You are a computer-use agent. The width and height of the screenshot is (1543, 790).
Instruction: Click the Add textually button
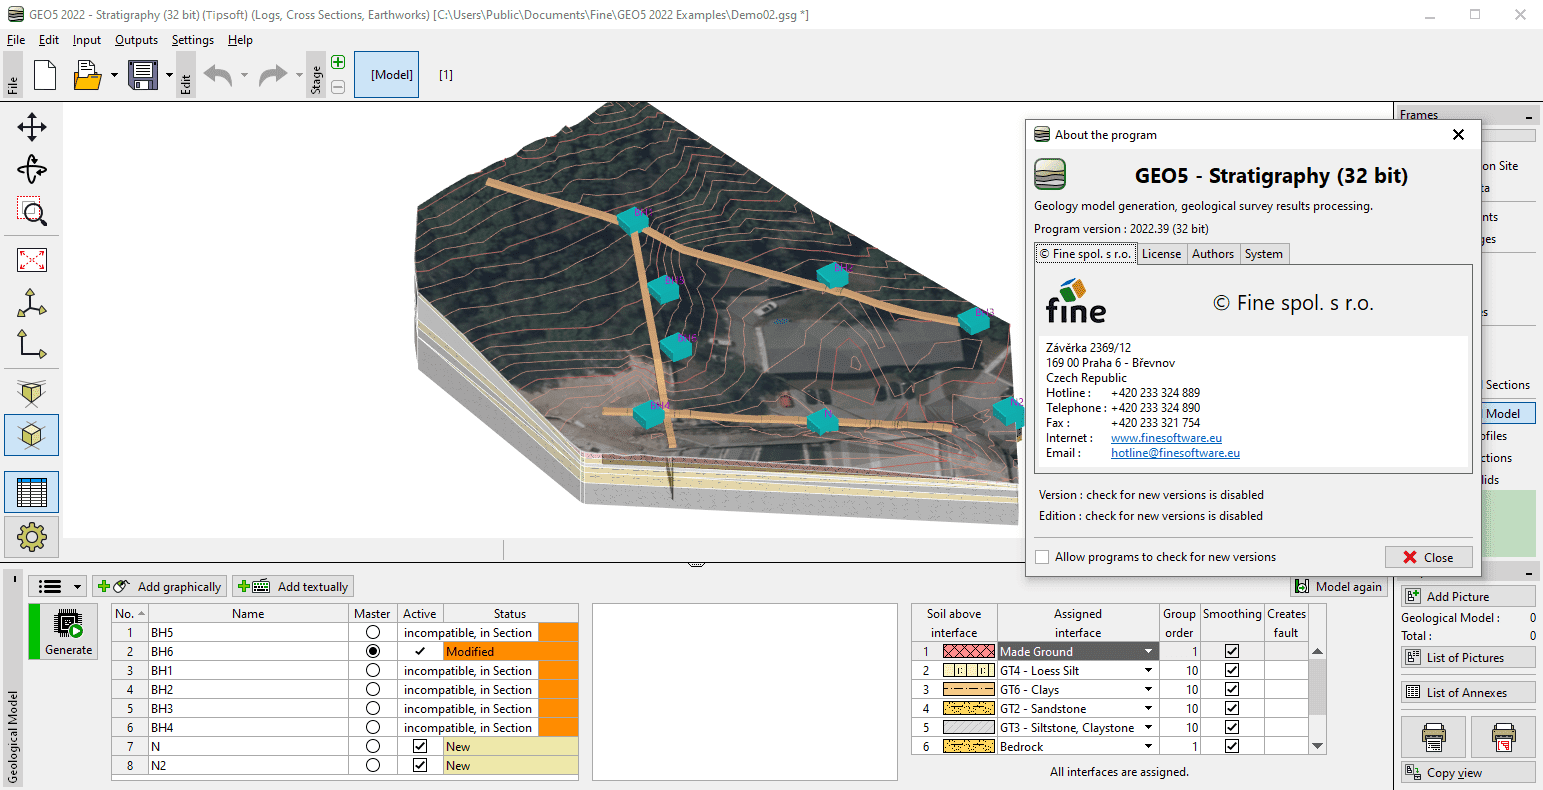click(295, 587)
